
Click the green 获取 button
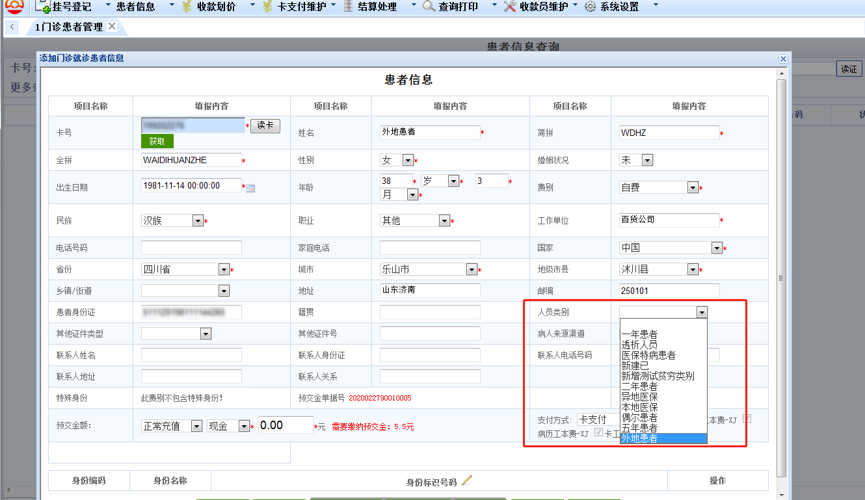pos(157,141)
